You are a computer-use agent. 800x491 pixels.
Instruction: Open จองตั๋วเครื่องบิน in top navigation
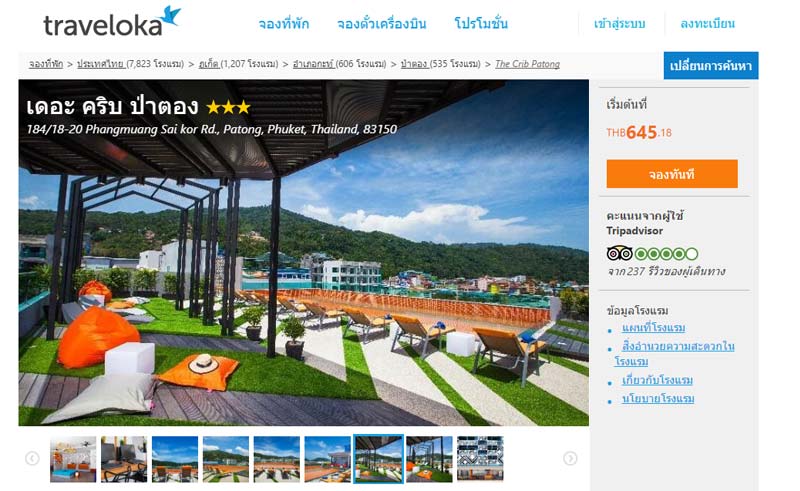point(381,23)
